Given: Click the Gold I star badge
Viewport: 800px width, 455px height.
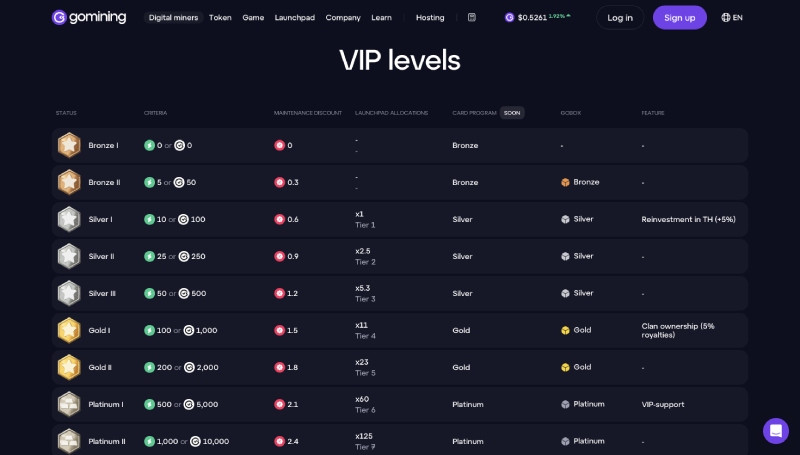Looking at the screenshot, I should [69, 330].
